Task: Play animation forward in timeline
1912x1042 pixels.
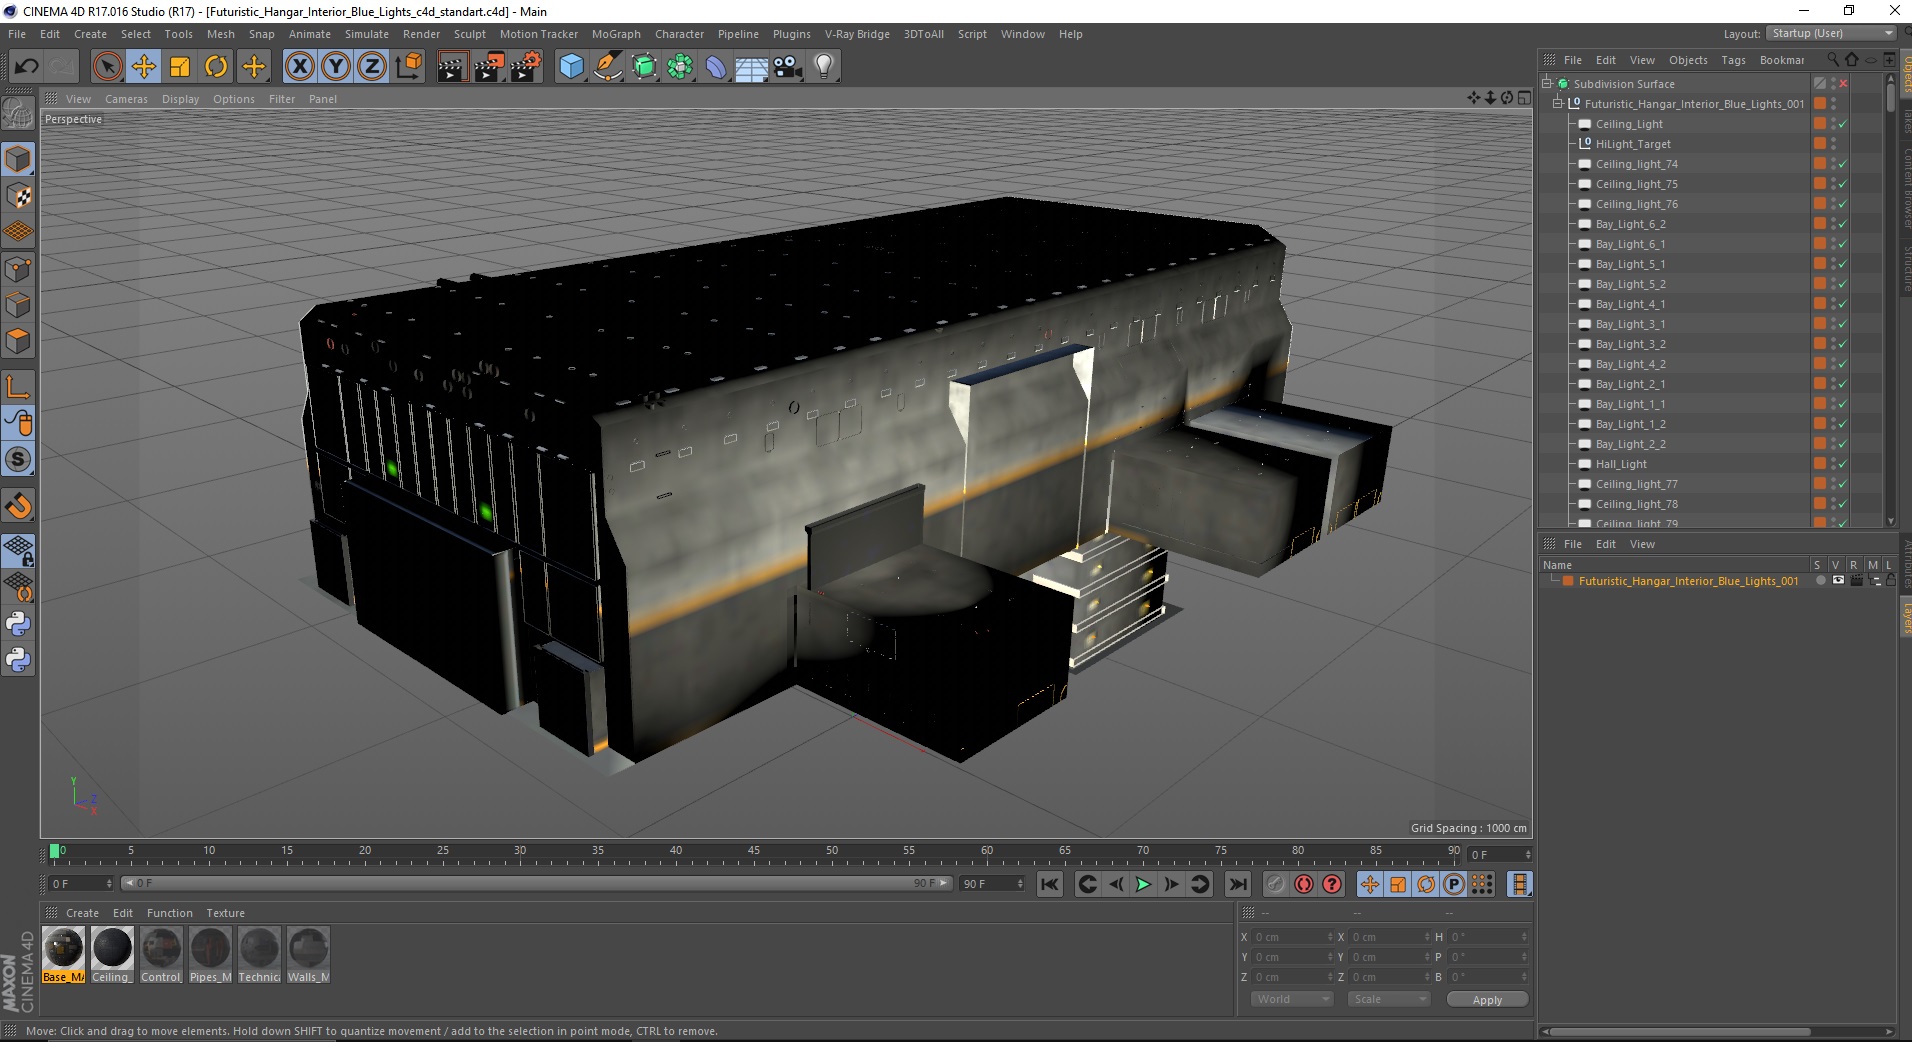Action: (1143, 884)
